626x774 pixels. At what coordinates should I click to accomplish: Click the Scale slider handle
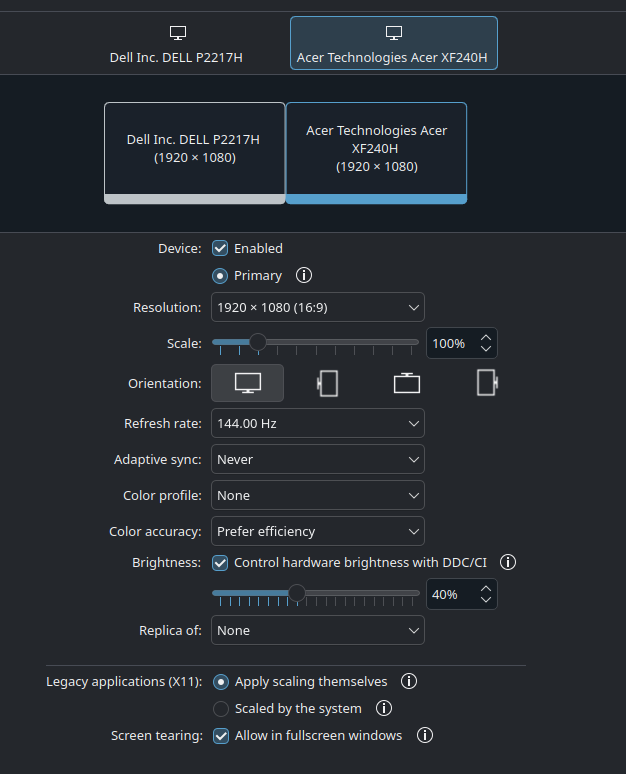tap(258, 342)
